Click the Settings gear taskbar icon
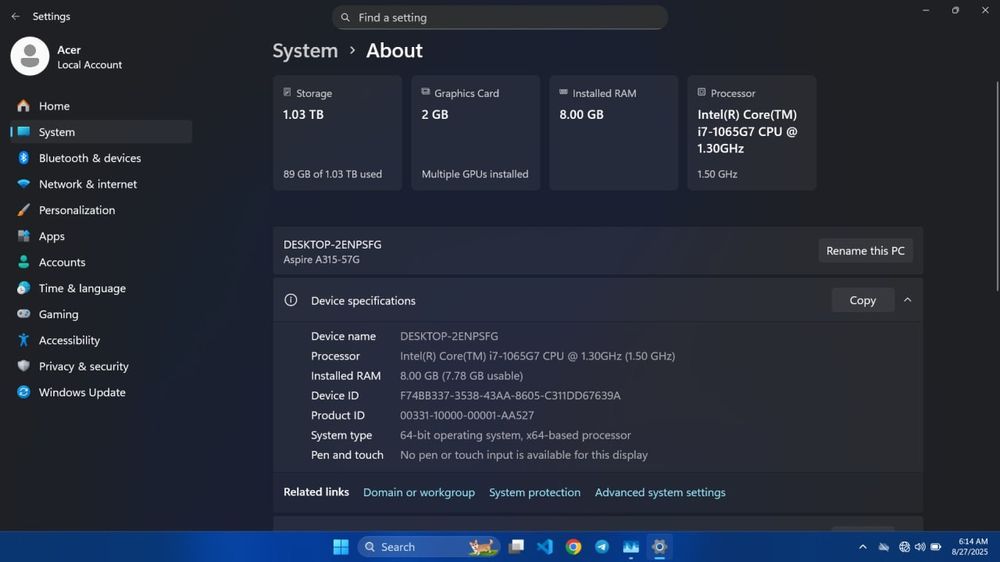The height and width of the screenshot is (562, 1000). pyautogui.click(x=659, y=547)
